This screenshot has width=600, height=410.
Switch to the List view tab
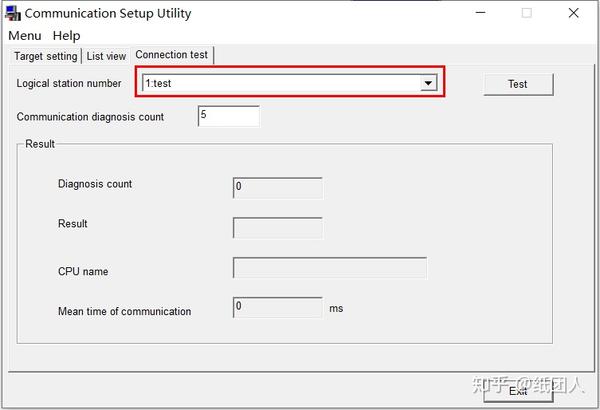click(106, 56)
